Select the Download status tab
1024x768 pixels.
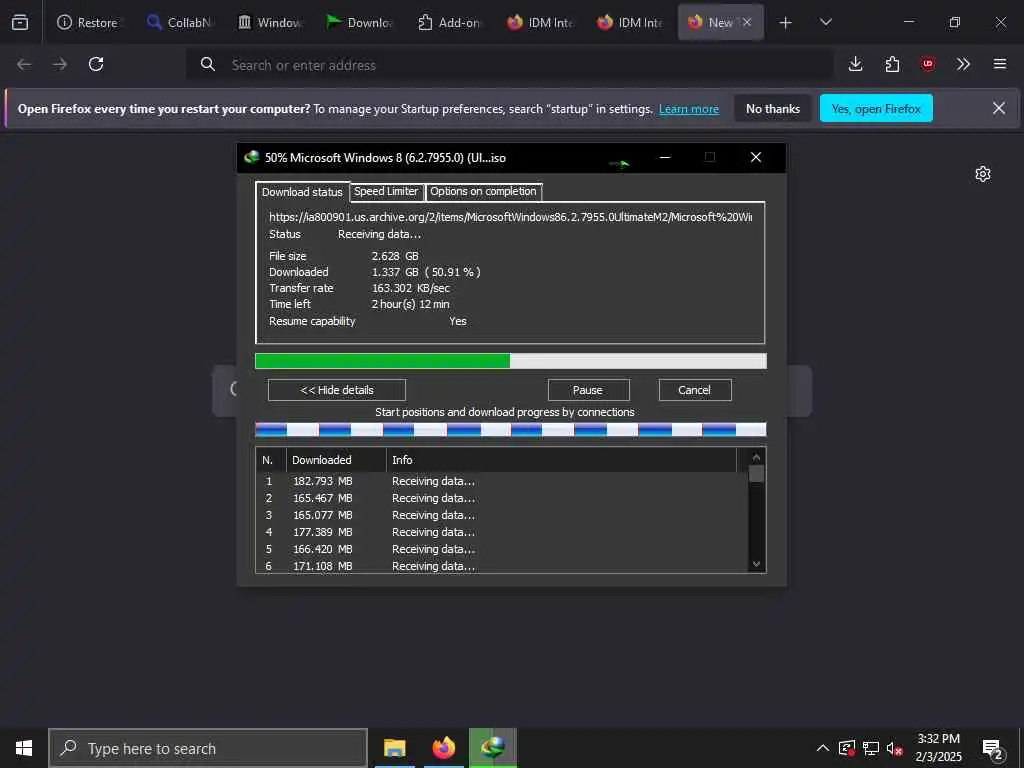pyautogui.click(x=302, y=191)
